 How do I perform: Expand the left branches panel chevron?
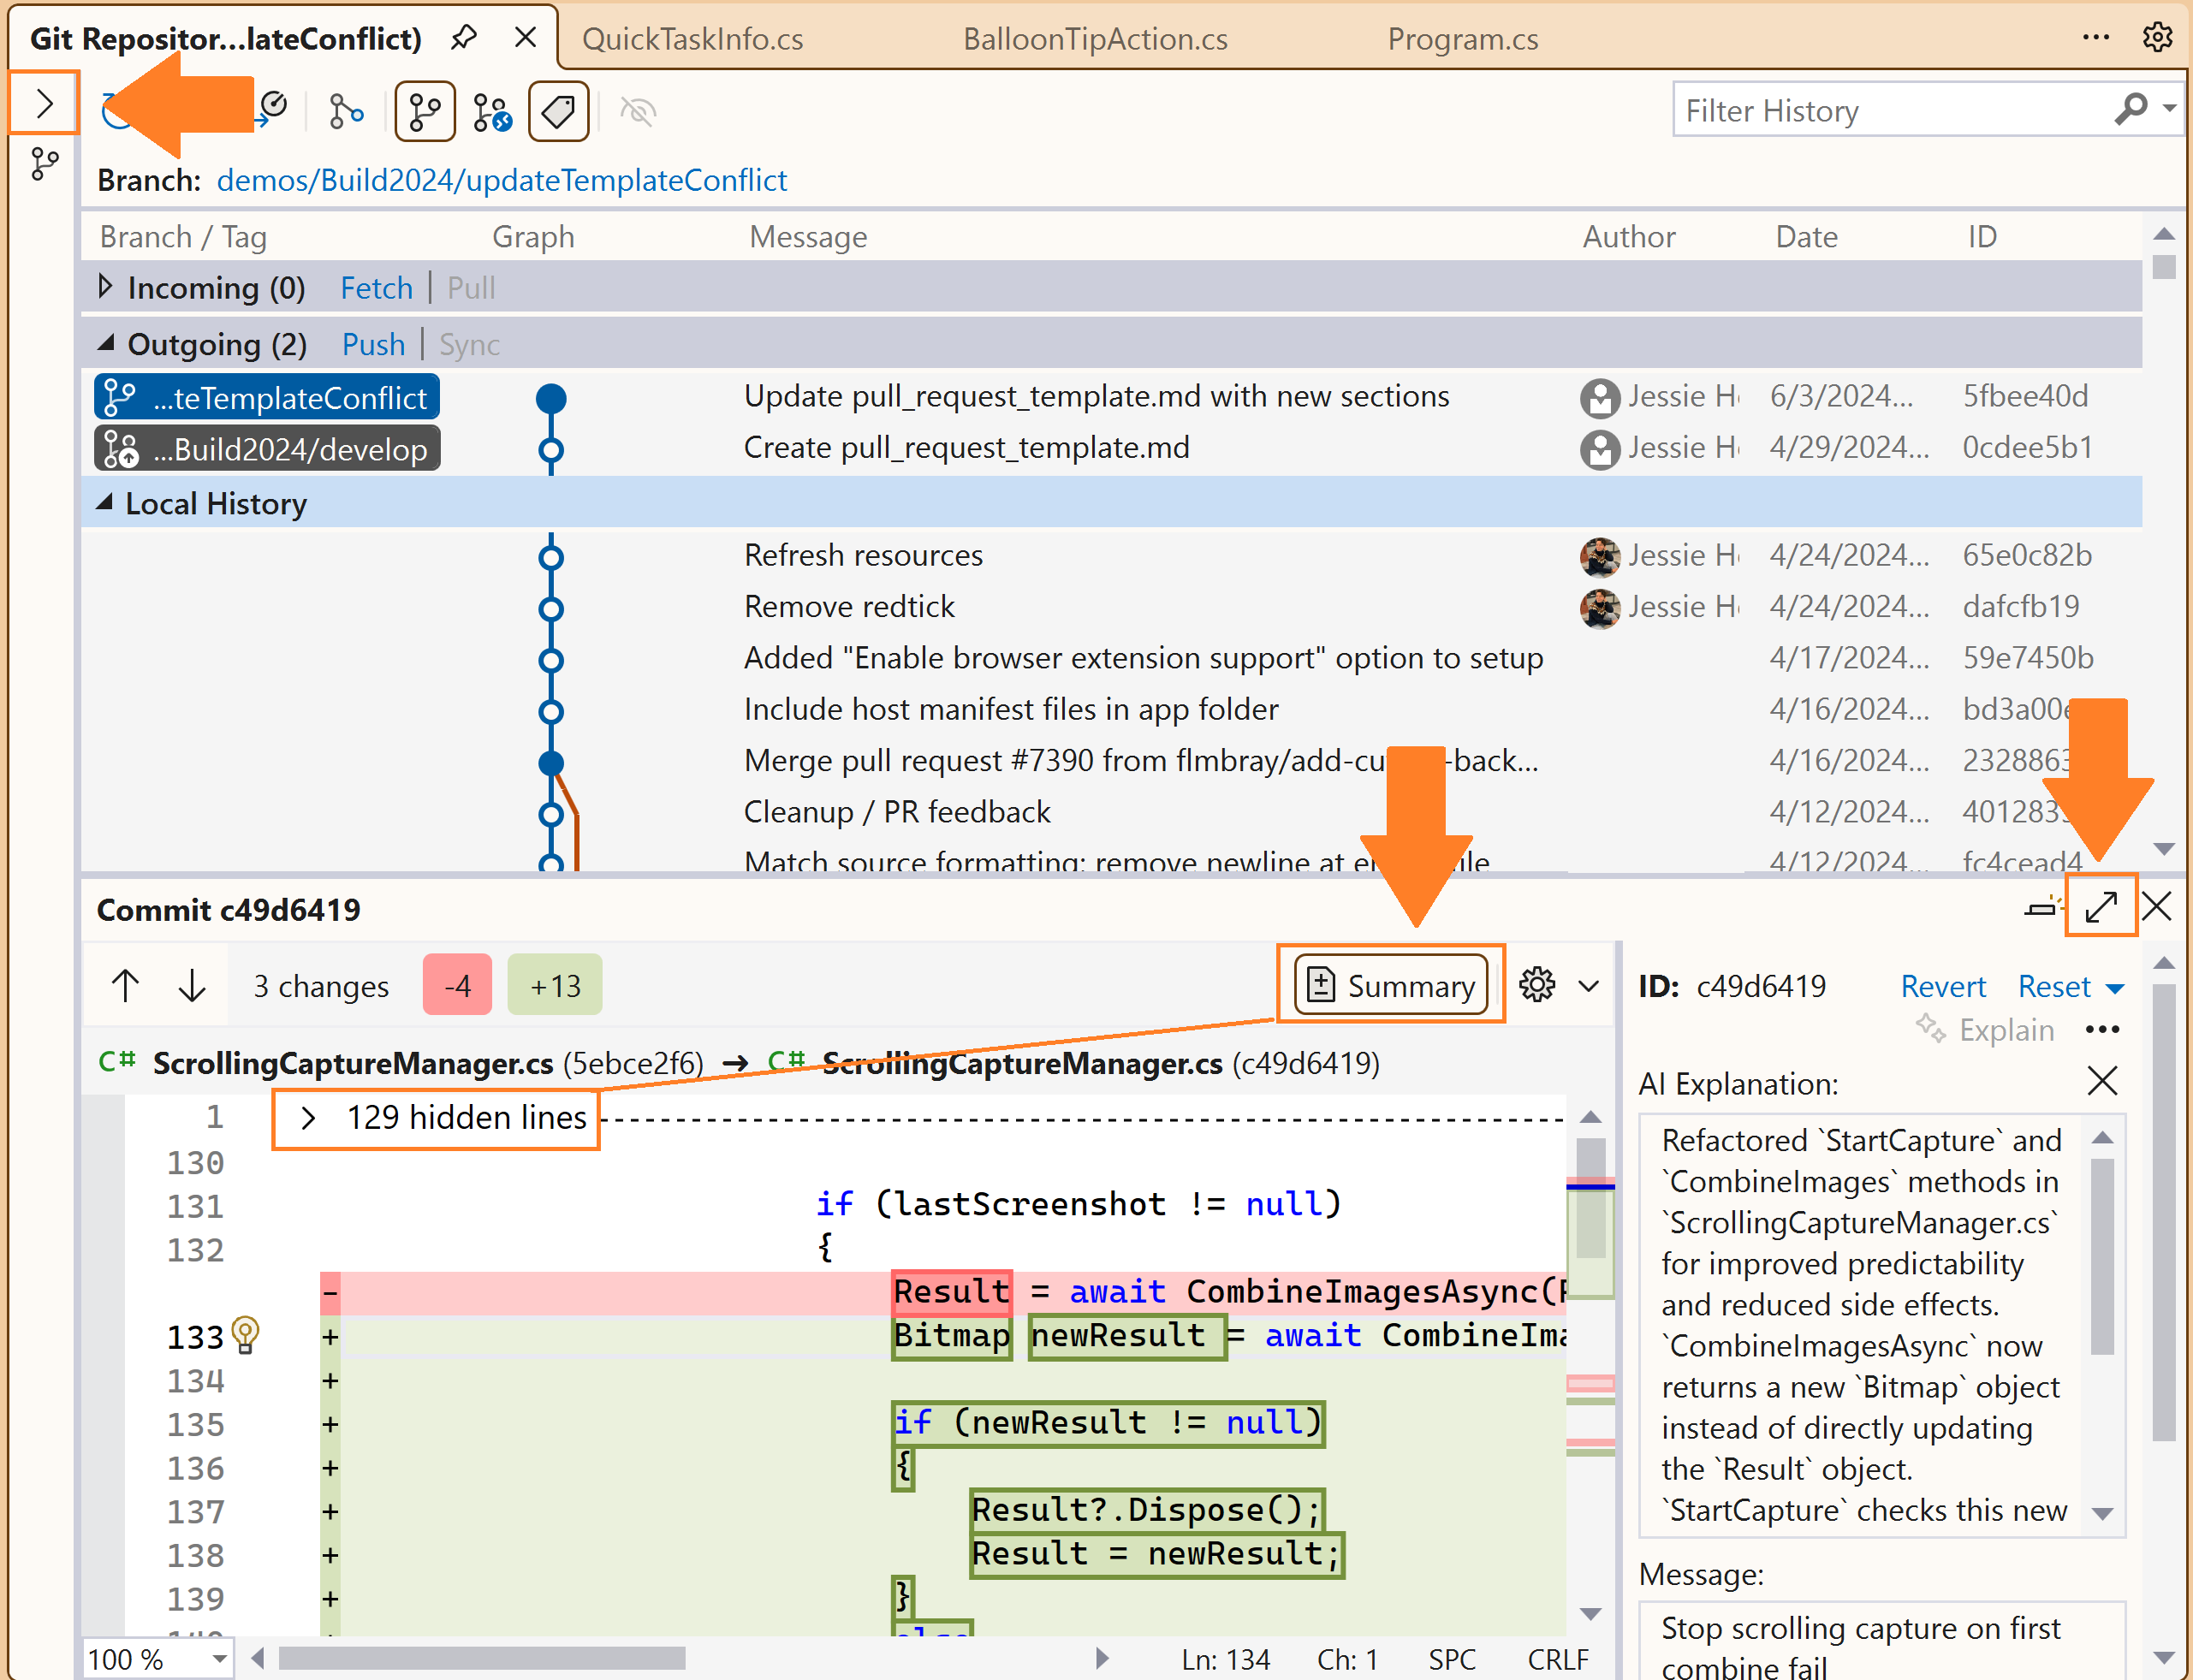[x=44, y=103]
